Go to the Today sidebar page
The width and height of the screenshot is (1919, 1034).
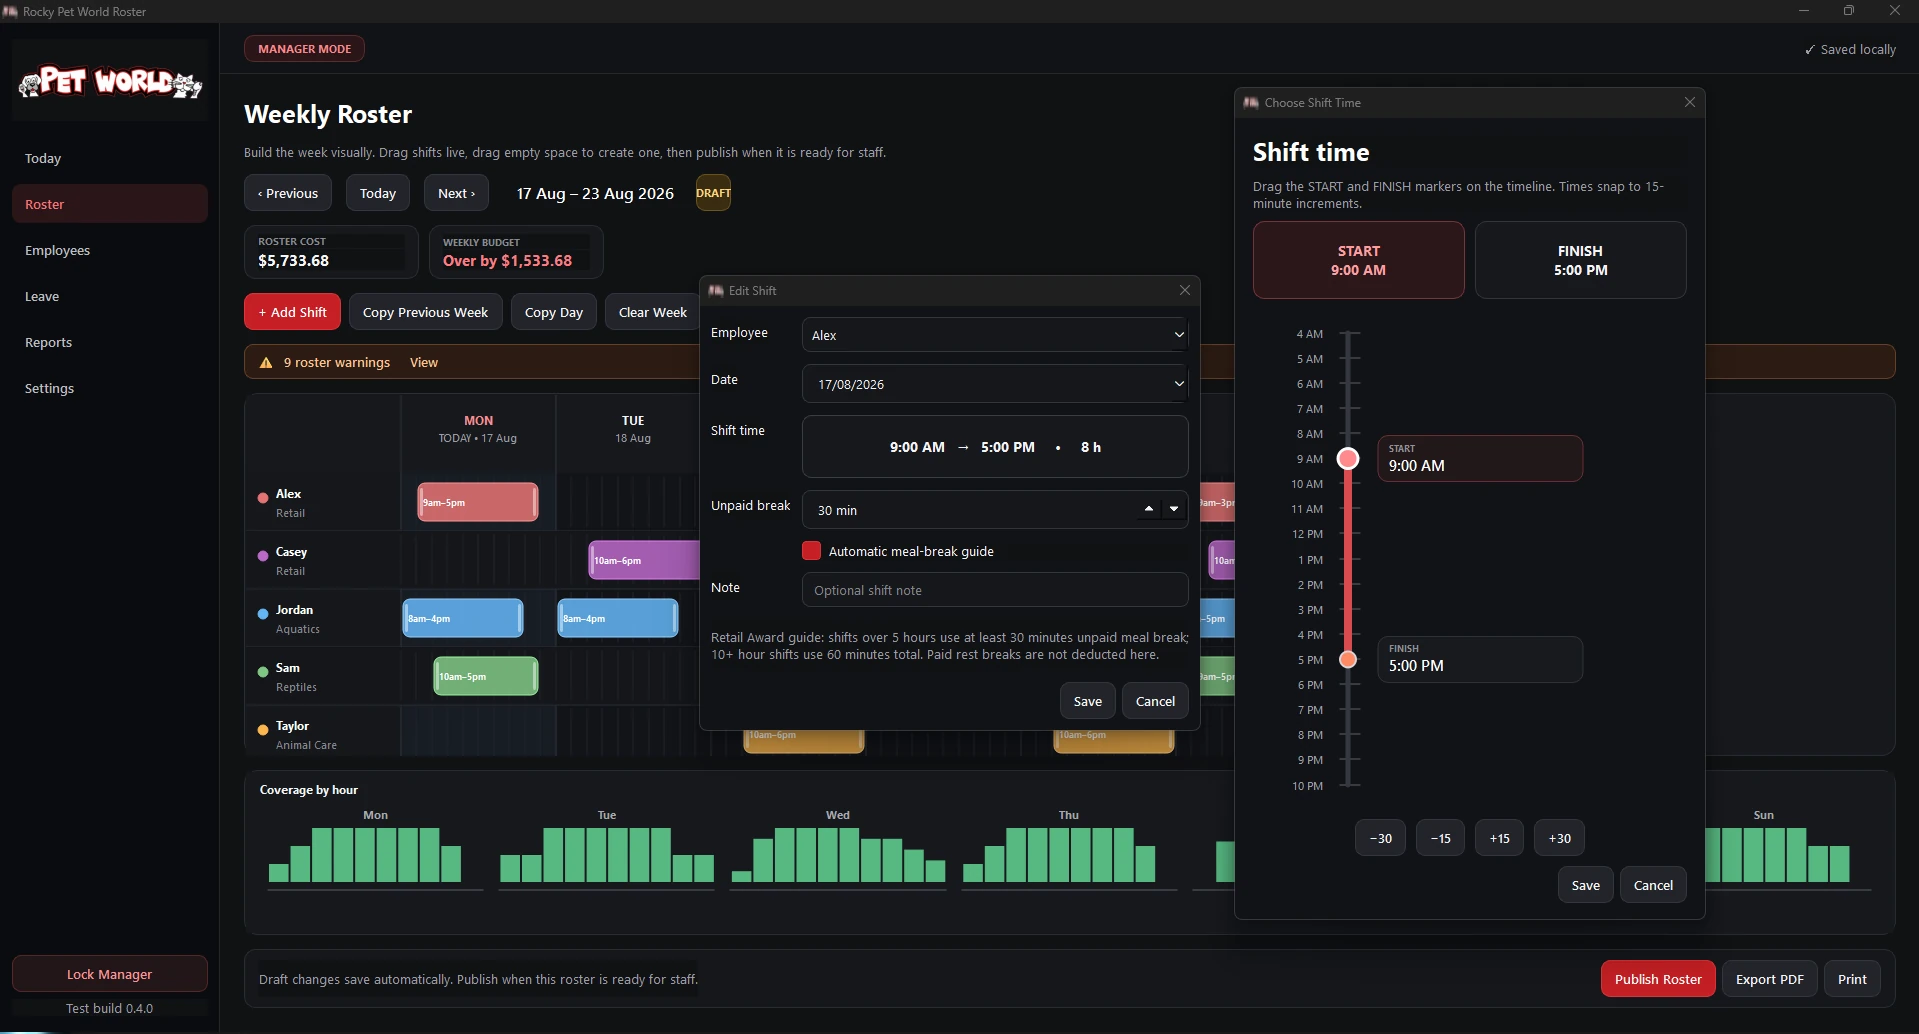coord(110,158)
